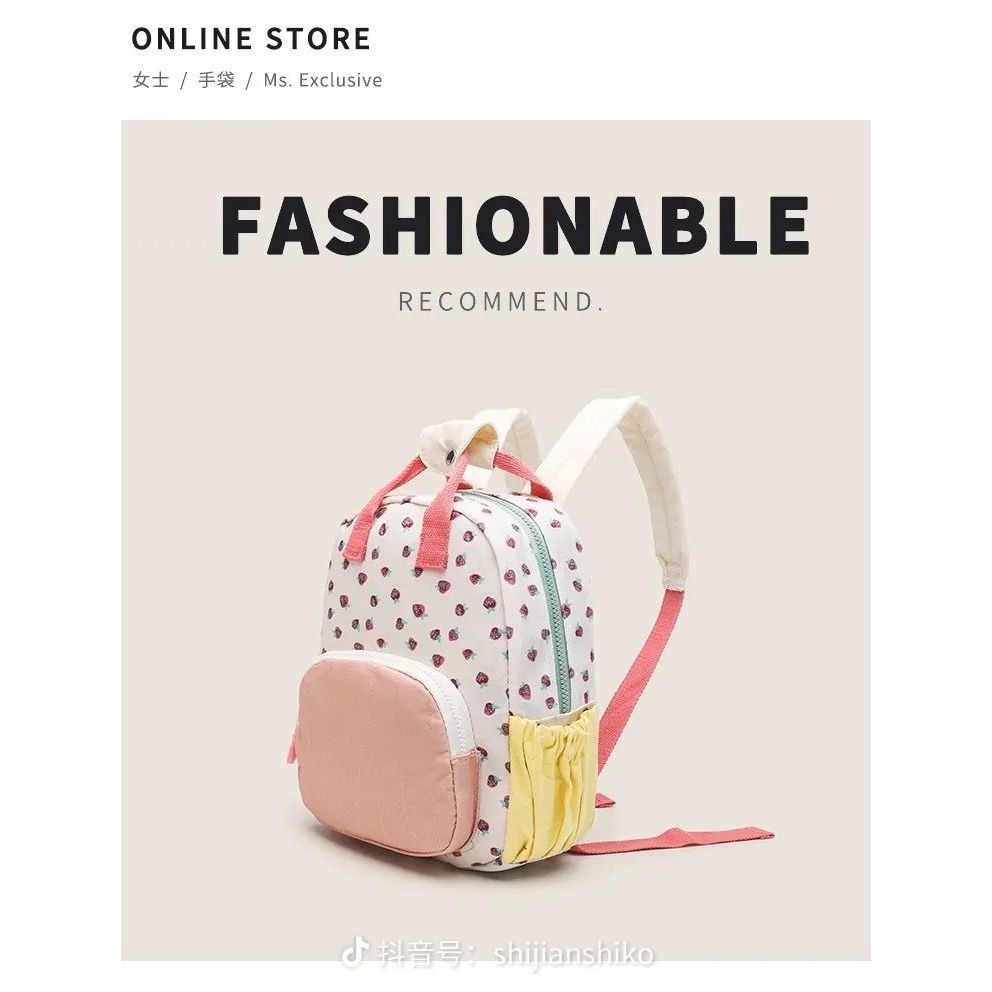Click the RECOMMEND. subtitle text
Screen dimensions: 992x992
coord(500,302)
